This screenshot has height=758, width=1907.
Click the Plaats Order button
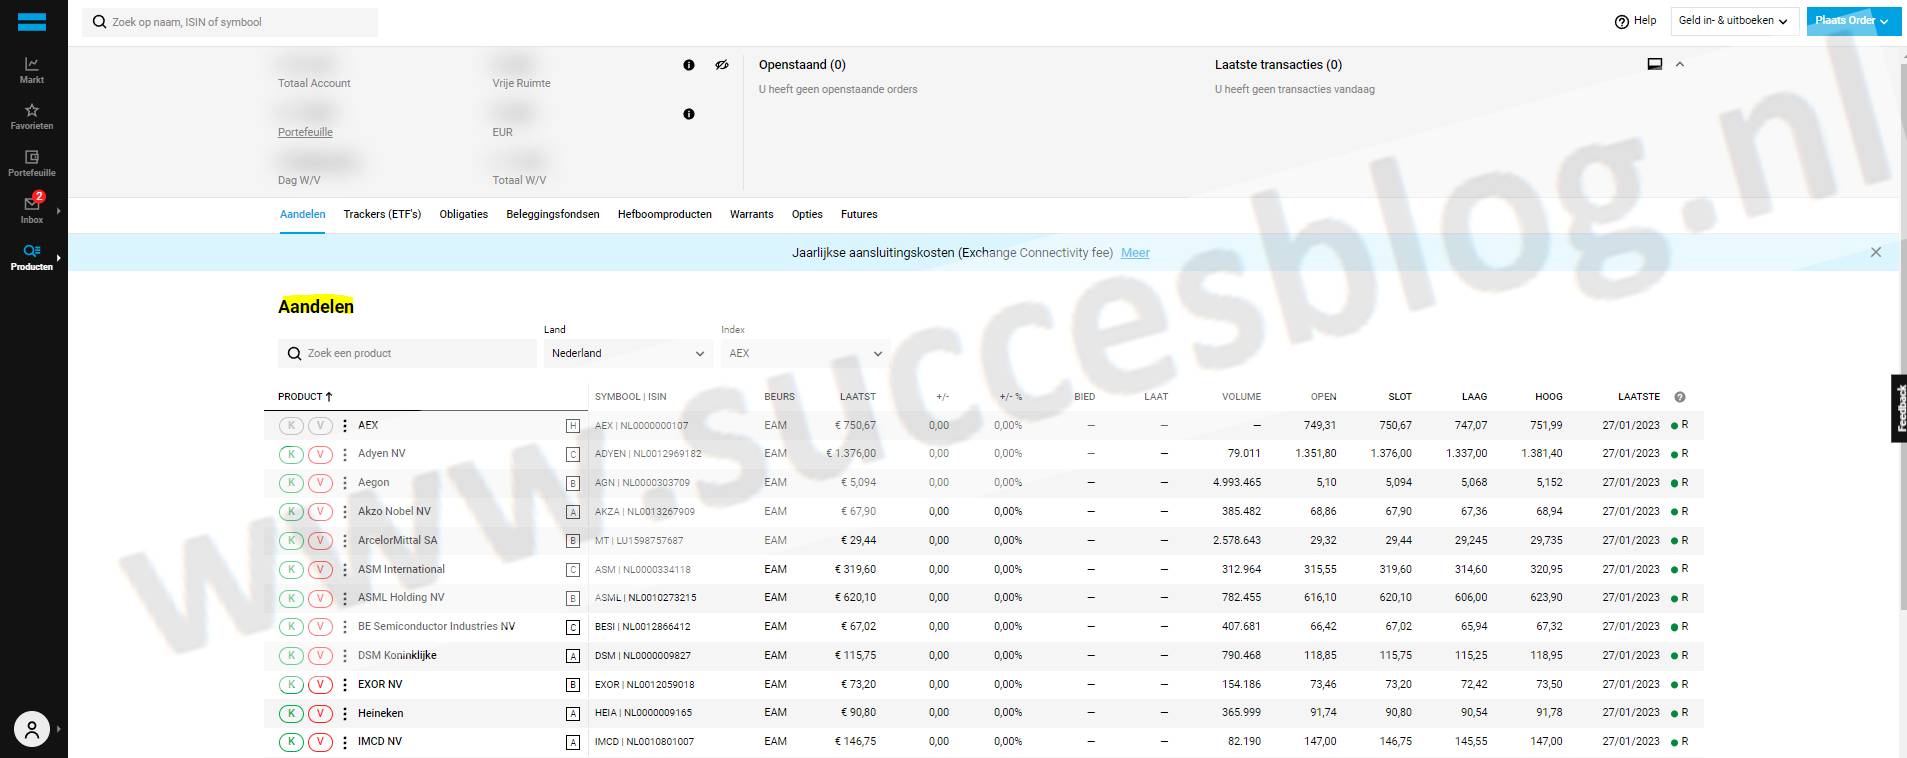pyautogui.click(x=1852, y=21)
